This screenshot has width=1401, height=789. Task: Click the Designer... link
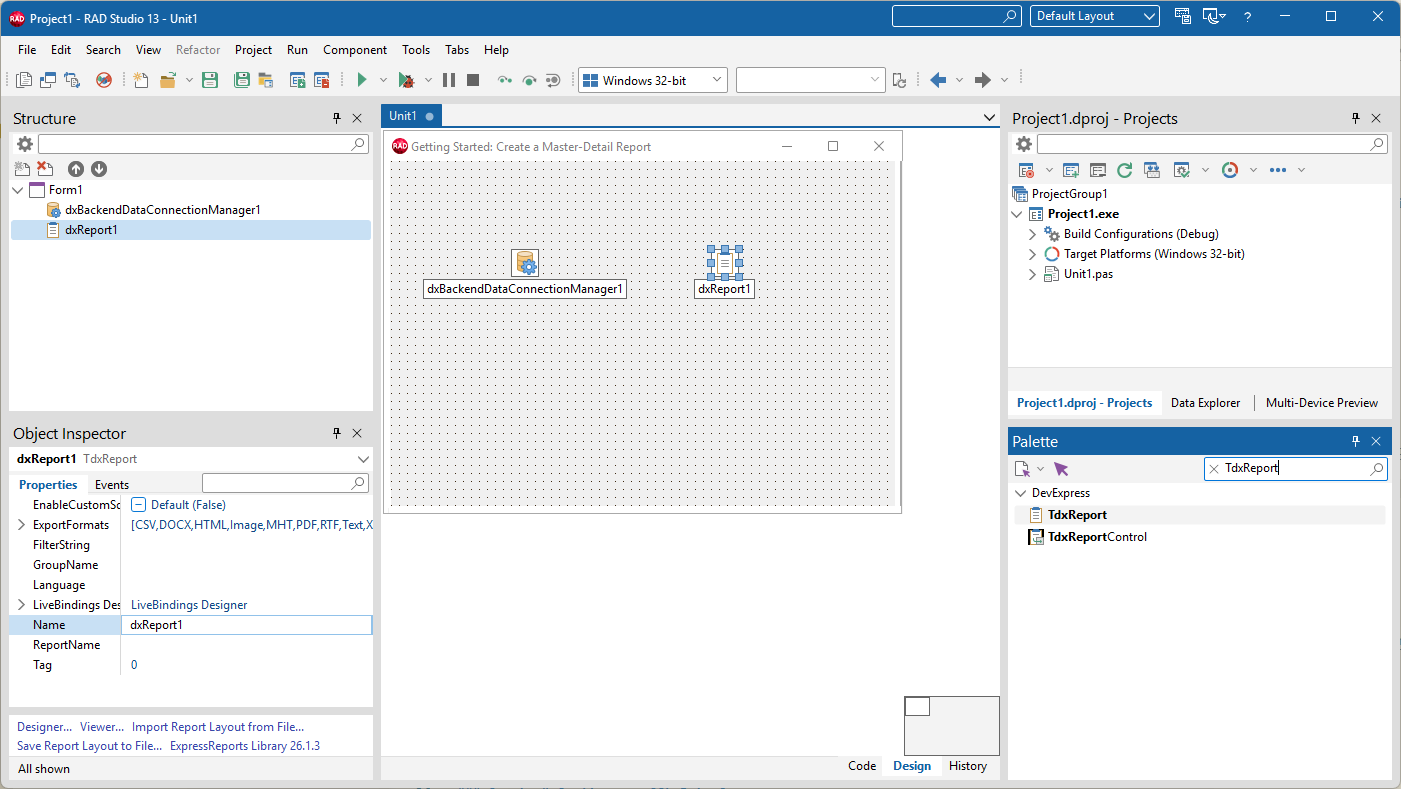tap(44, 727)
